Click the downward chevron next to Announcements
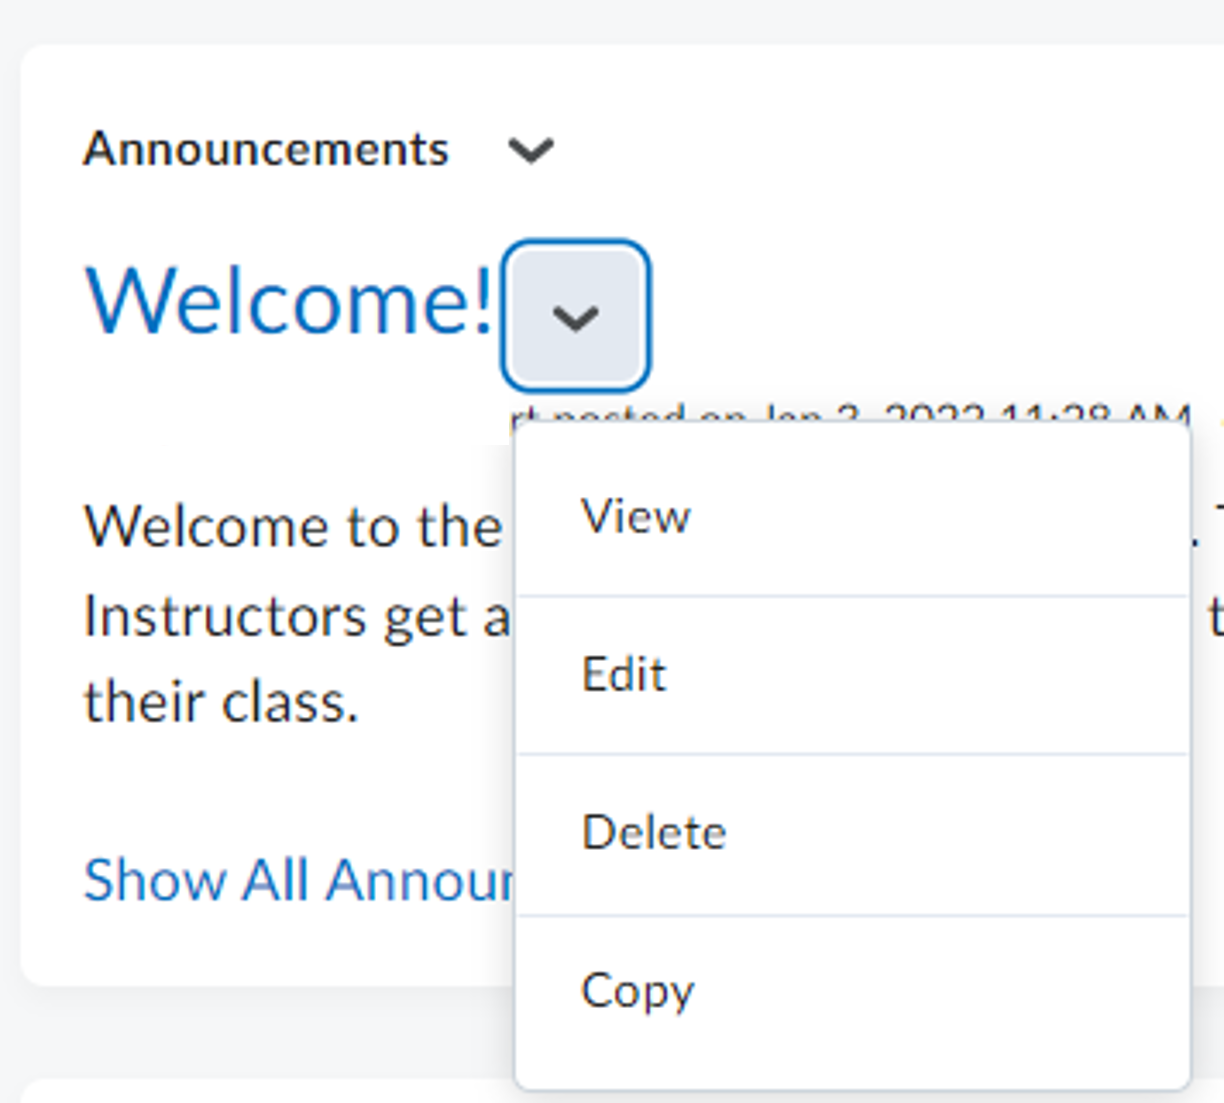This screenshot has height=1103, width=1224. [x=531, y=150]
